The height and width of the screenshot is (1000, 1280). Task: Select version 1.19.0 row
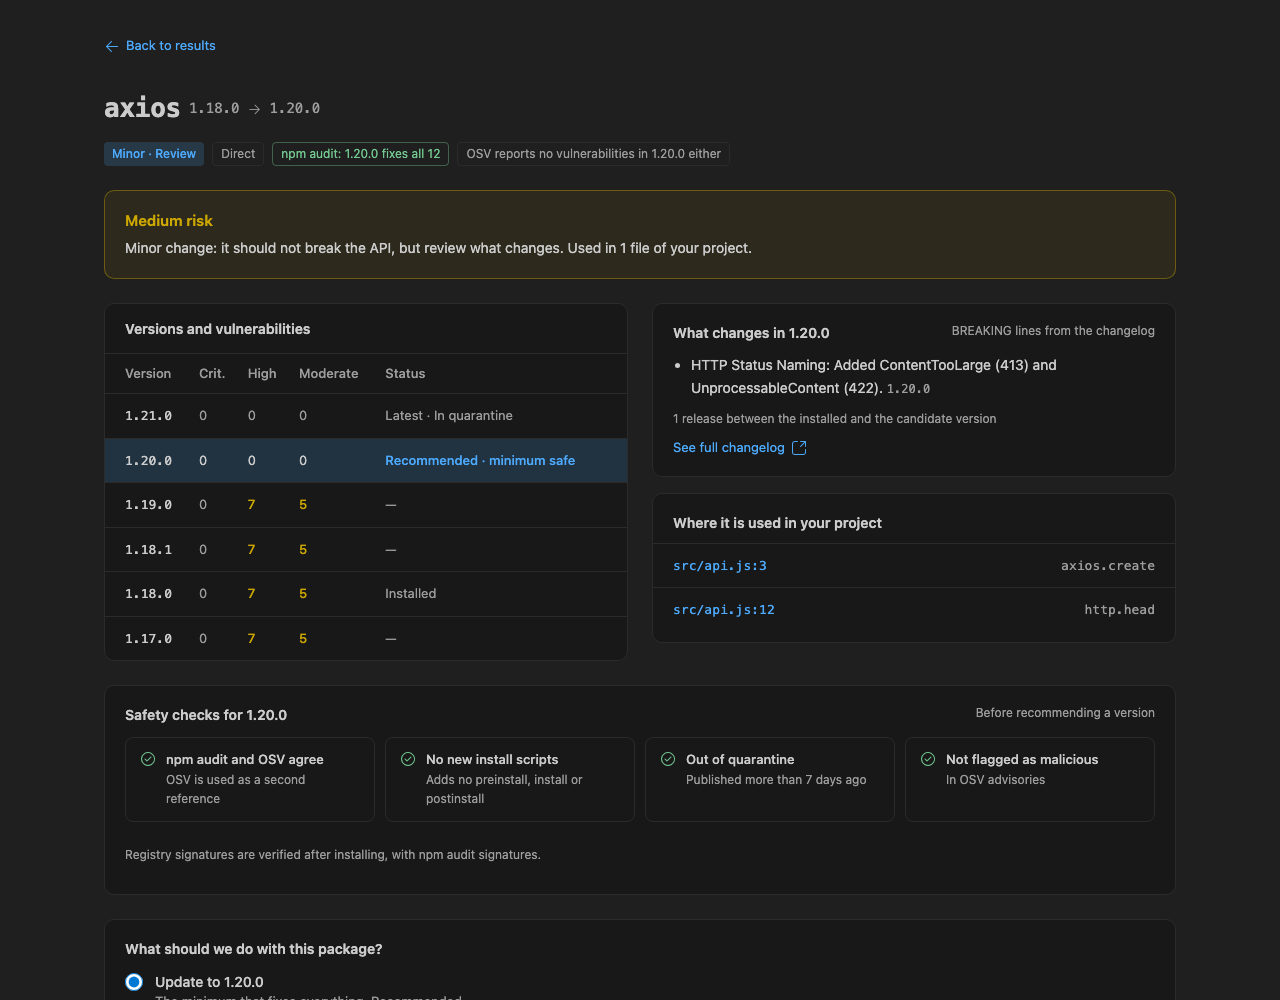click(366, 505)
